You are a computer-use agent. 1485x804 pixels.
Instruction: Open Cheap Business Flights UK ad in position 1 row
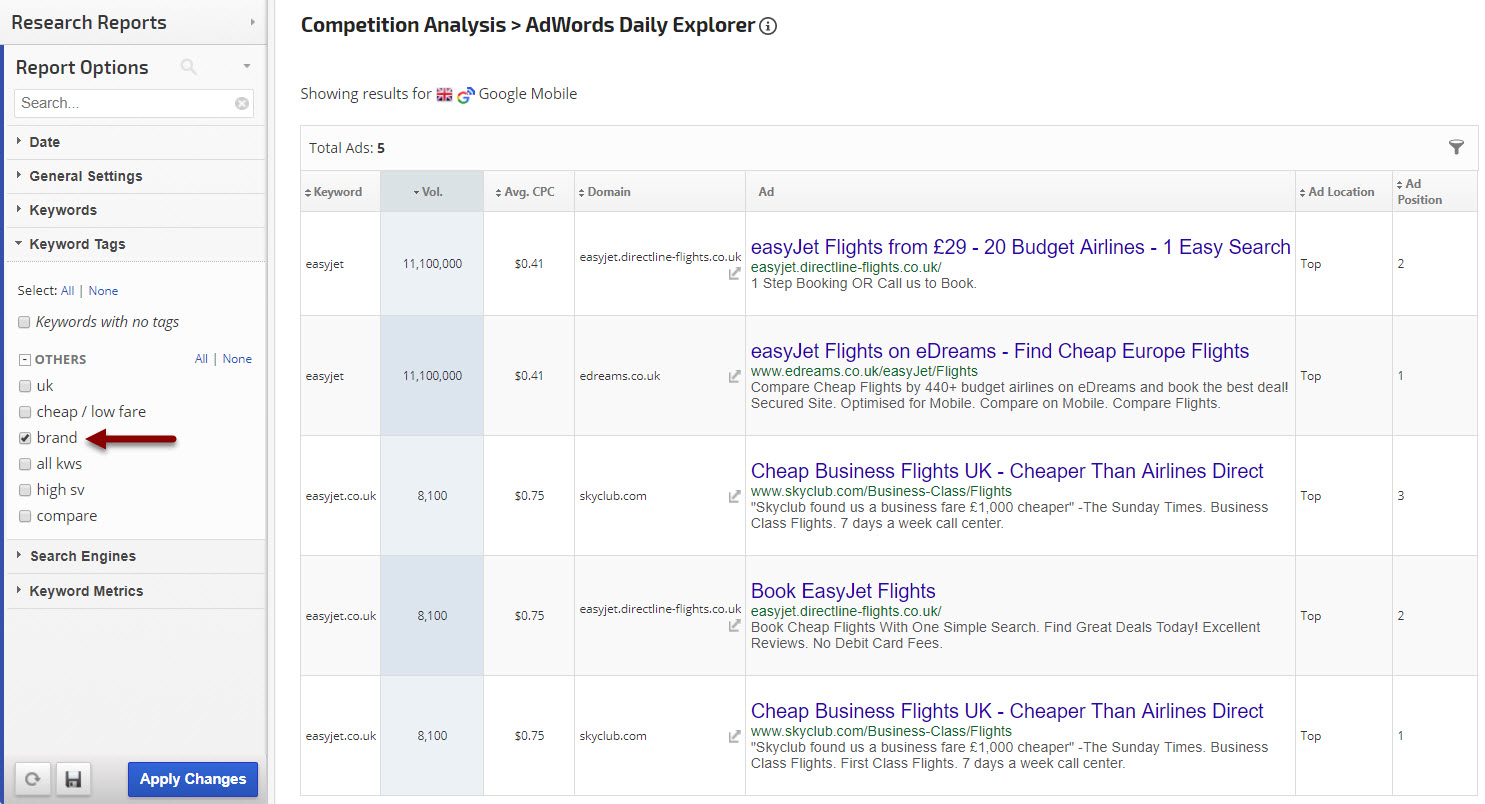coord(1007,711)
